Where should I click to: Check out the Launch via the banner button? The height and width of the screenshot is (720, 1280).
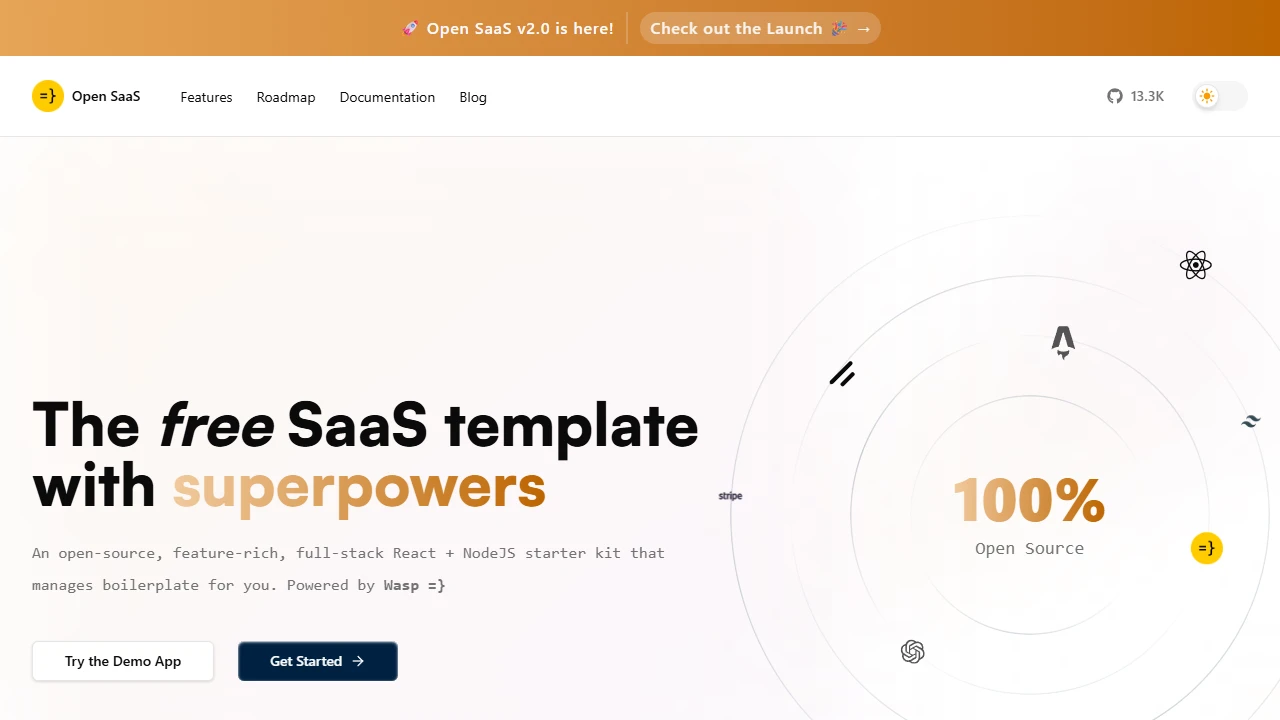click(759, 28)
